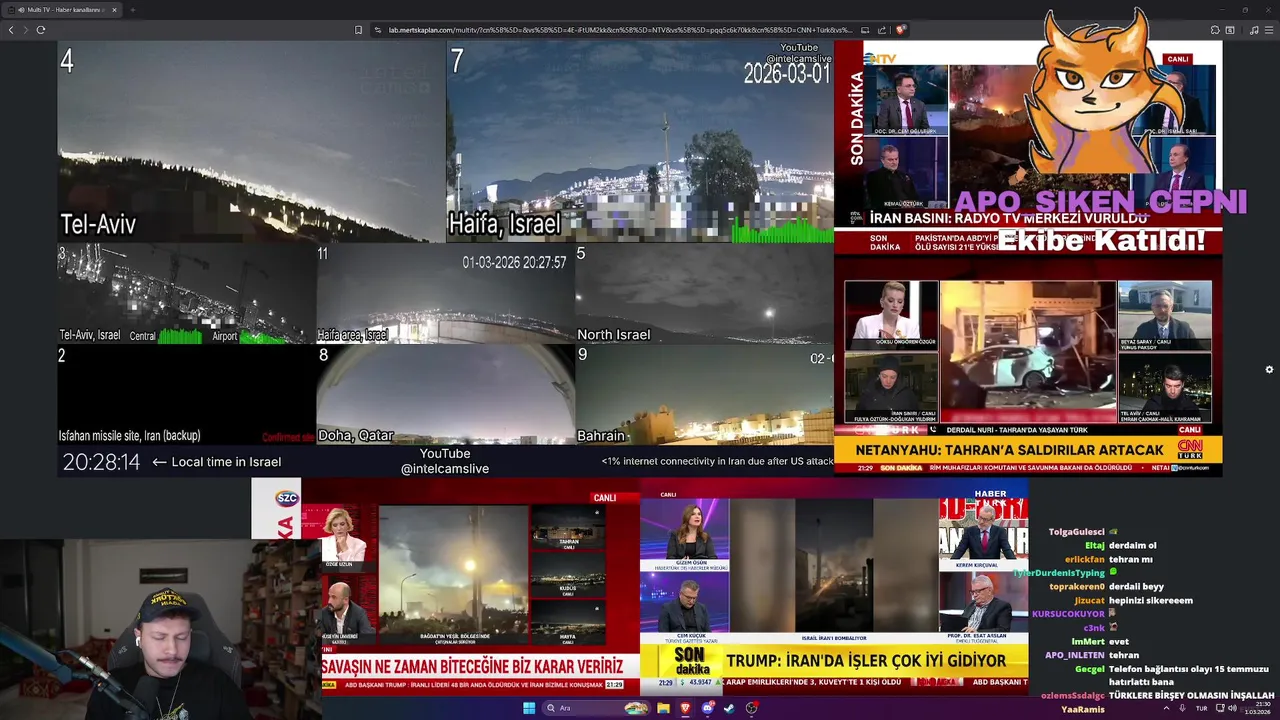
Task: Click the TRUMP: İRAN'DA İŞLER ÇOK İYİ GİDİYOR headline
Action: [866, 661]
